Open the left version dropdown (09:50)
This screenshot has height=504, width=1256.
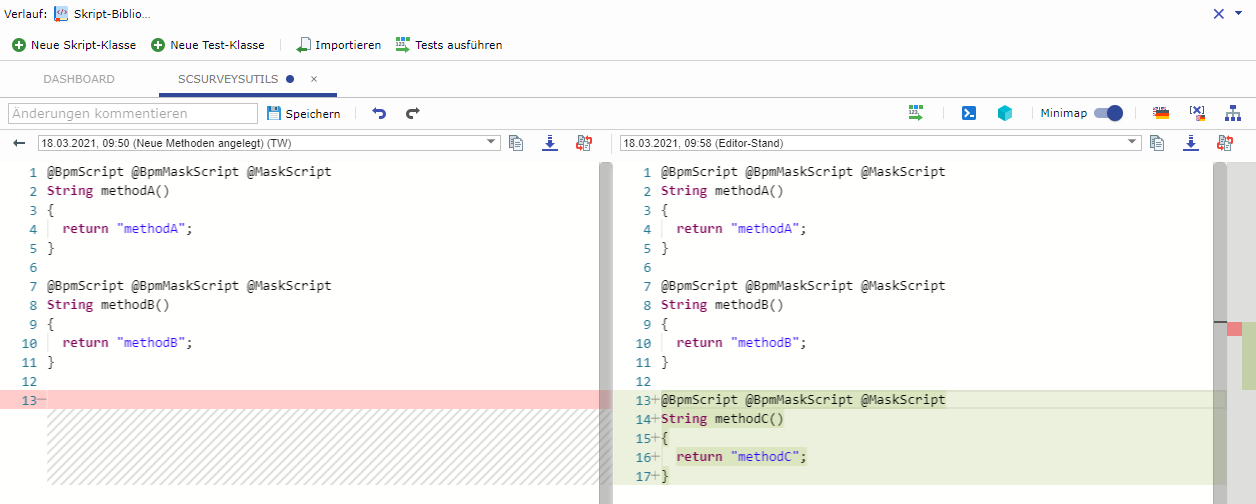point(268,143)
